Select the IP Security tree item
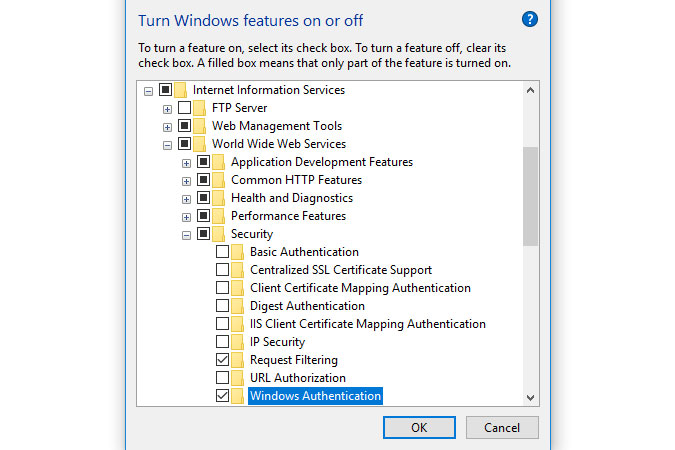 pos(277,342)
